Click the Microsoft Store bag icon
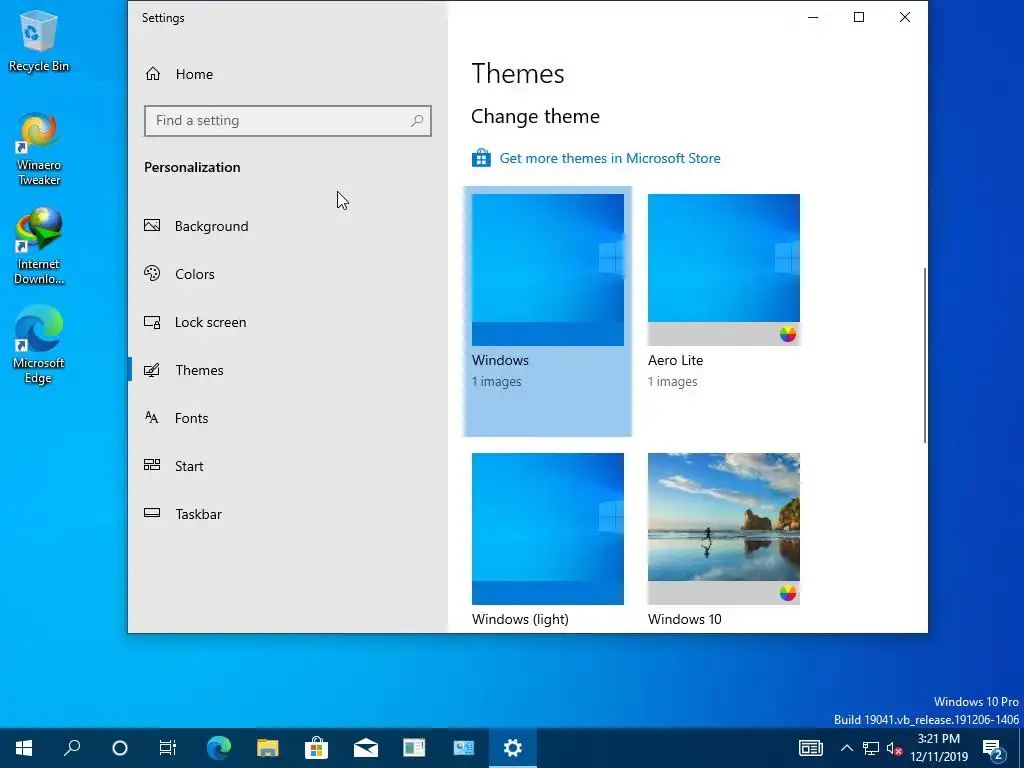 click(481, 158)
